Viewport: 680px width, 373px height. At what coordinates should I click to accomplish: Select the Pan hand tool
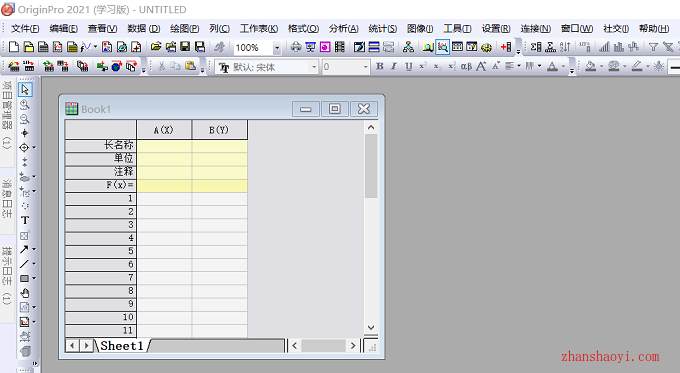click(25, 293)
